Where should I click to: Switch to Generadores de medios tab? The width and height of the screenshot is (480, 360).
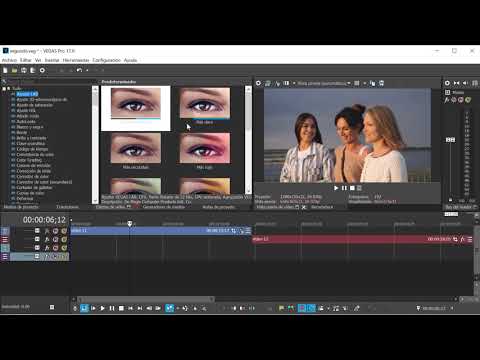click(164, 207)
